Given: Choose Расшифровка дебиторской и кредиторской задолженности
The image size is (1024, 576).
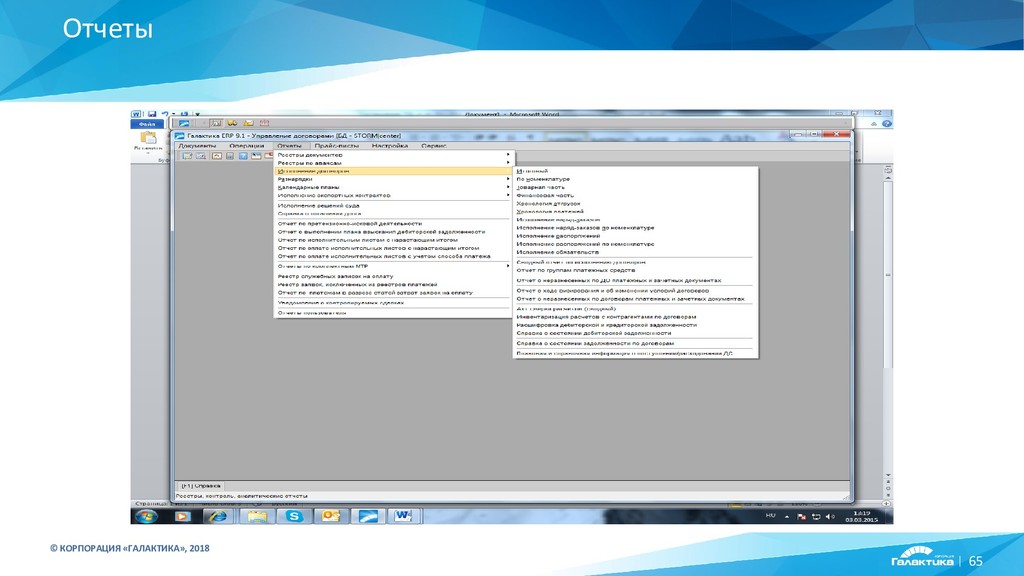Looking at the screenshot, I should click(x=635, y=325).
